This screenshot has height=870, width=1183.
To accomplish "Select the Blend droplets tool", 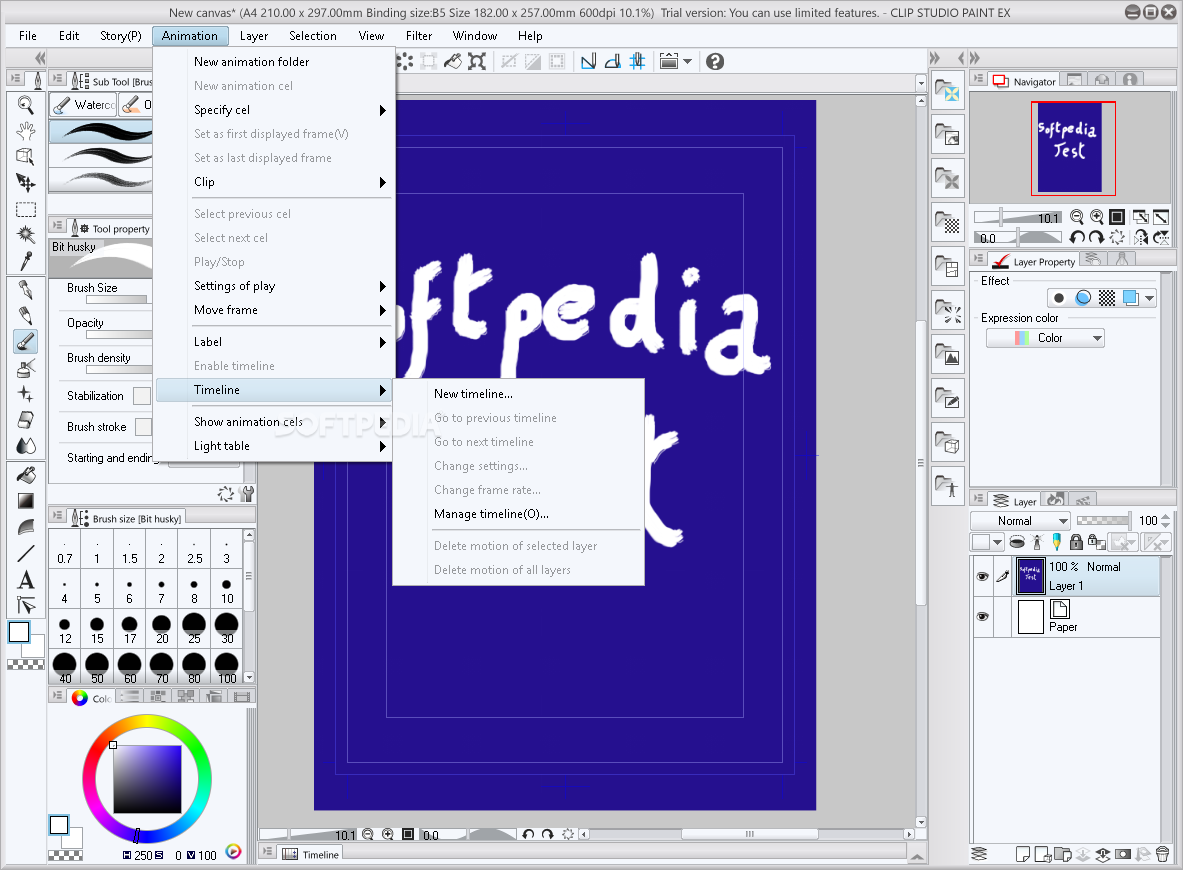I will pyautogui.click(x=26, y=446).
